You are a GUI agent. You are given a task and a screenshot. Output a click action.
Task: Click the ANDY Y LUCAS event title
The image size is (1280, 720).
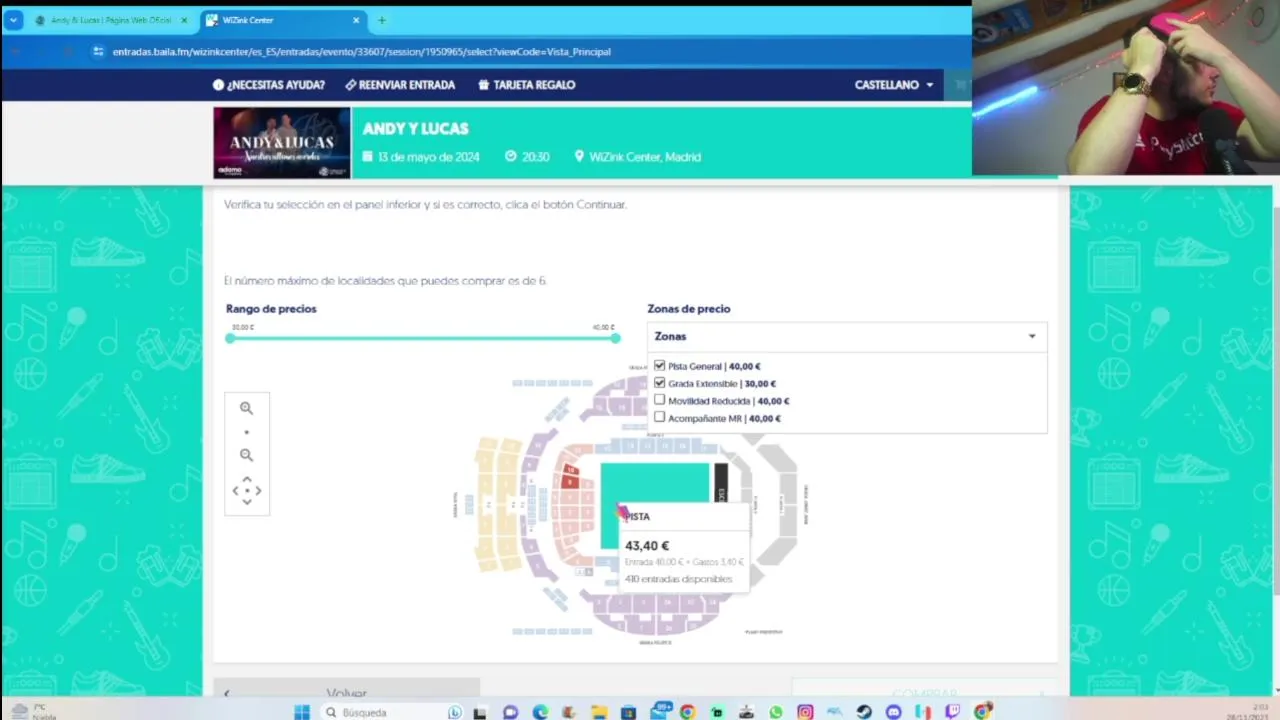415,129
